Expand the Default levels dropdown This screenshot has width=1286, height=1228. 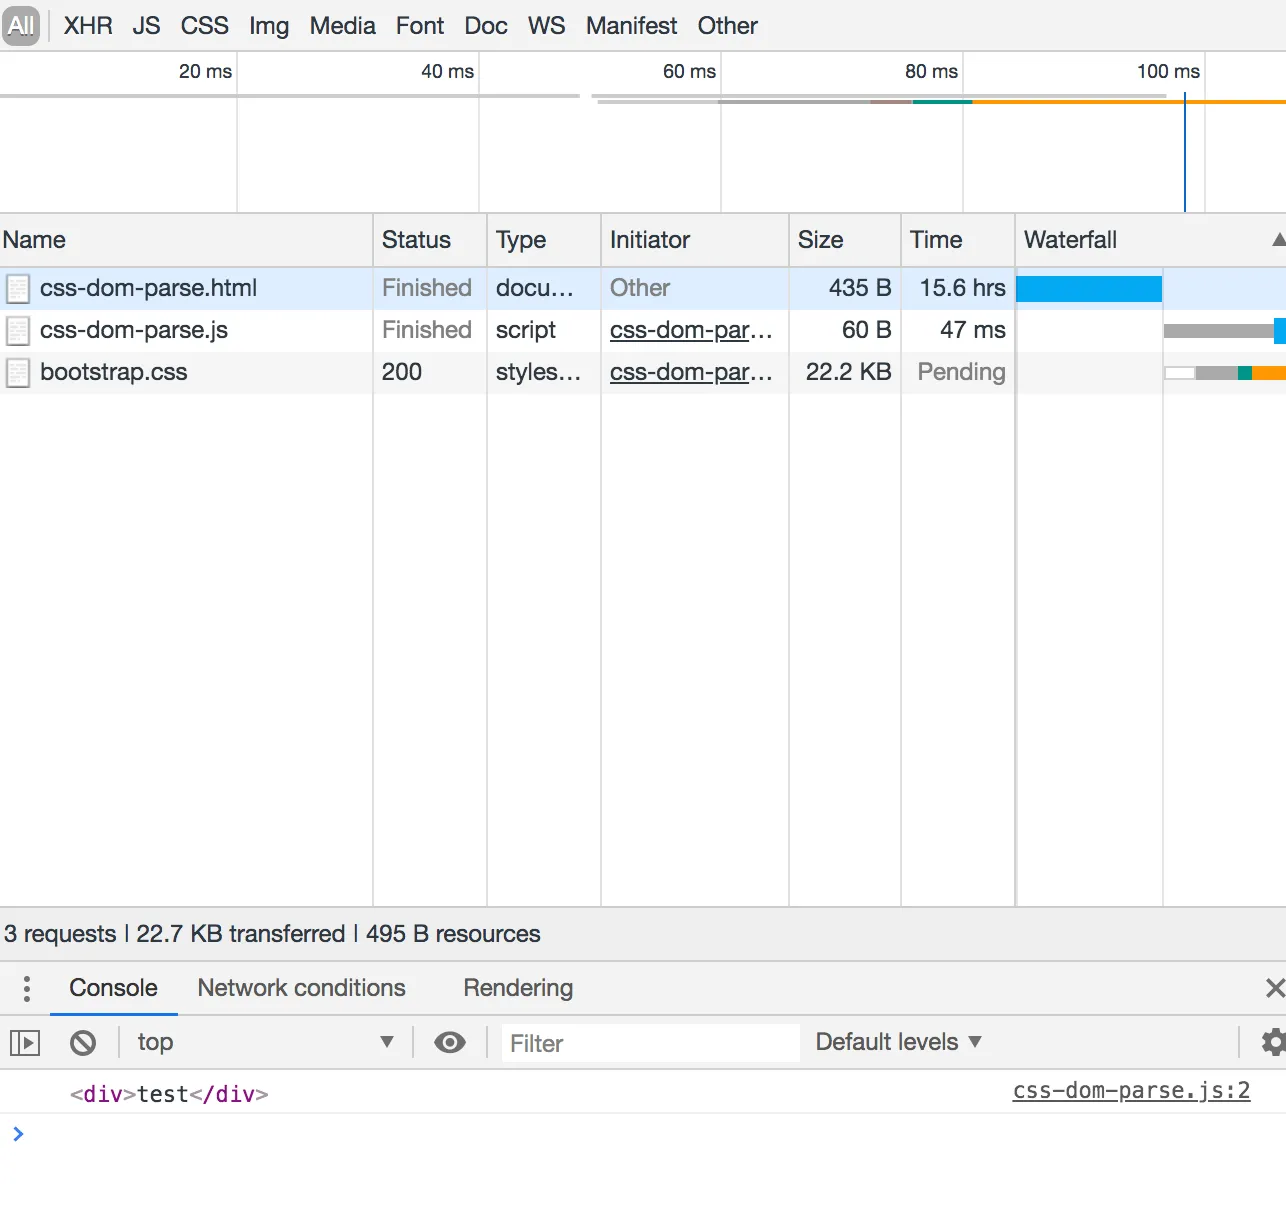pyautogui.click(x=898, y=1042)
